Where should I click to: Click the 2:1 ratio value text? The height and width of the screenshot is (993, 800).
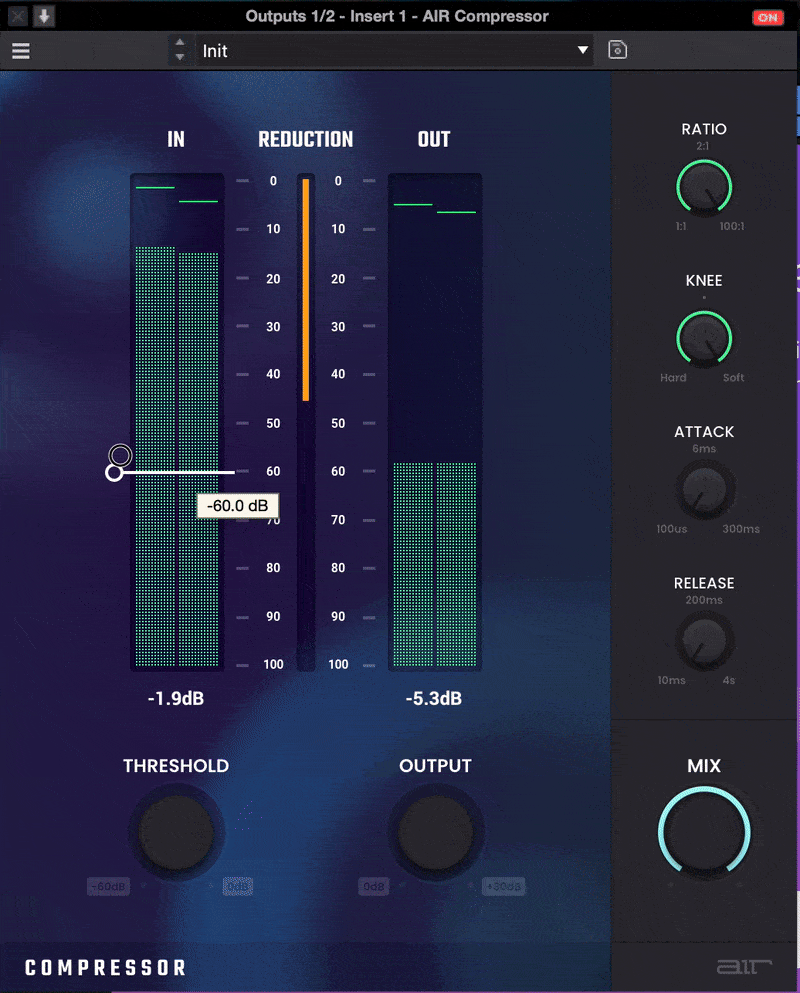(x=702, y=146)
